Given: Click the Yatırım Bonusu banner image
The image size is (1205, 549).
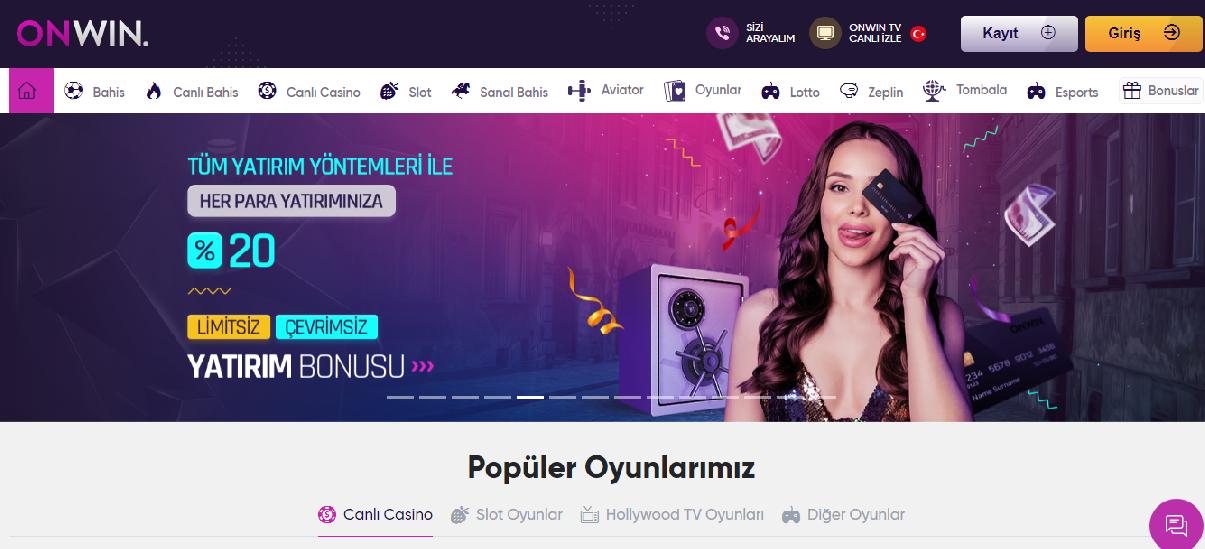Looking at the screenshot, I should 602,267.
